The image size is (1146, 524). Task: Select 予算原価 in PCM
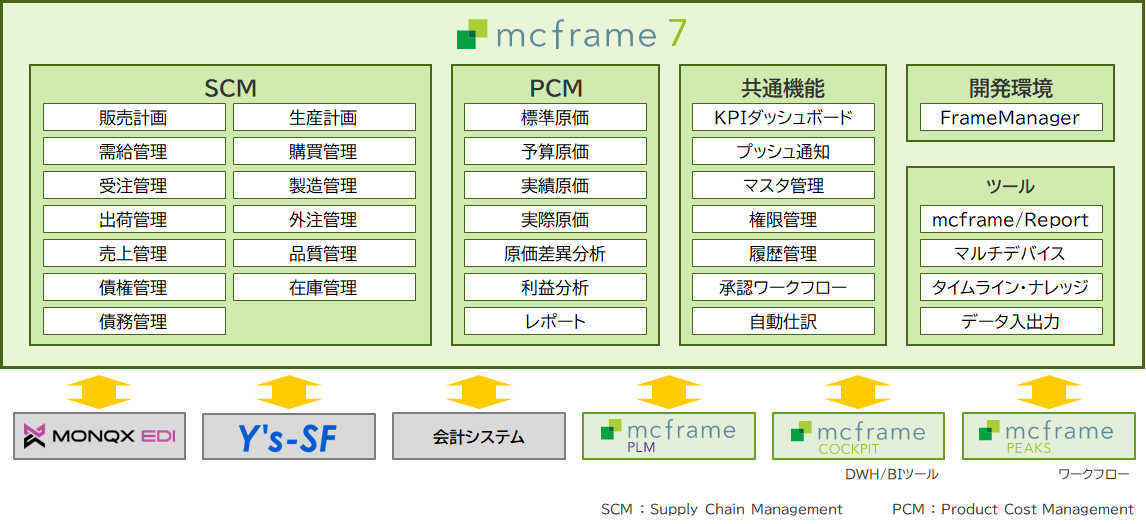point(555,151)
